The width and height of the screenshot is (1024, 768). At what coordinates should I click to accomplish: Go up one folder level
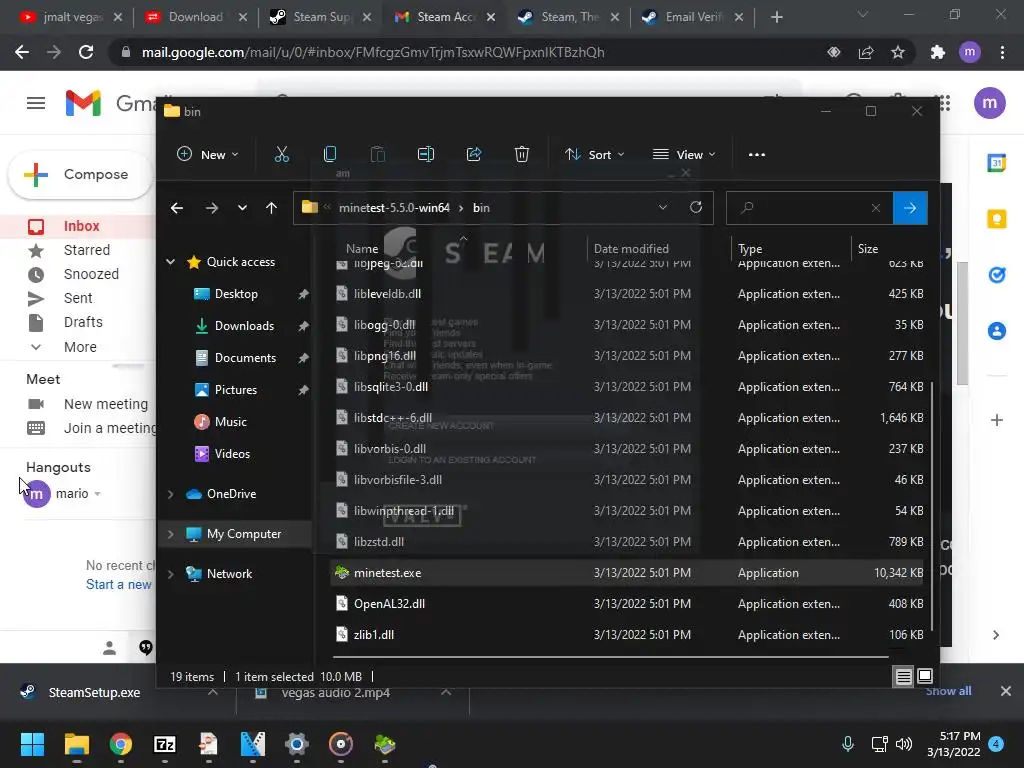(272, 208)
